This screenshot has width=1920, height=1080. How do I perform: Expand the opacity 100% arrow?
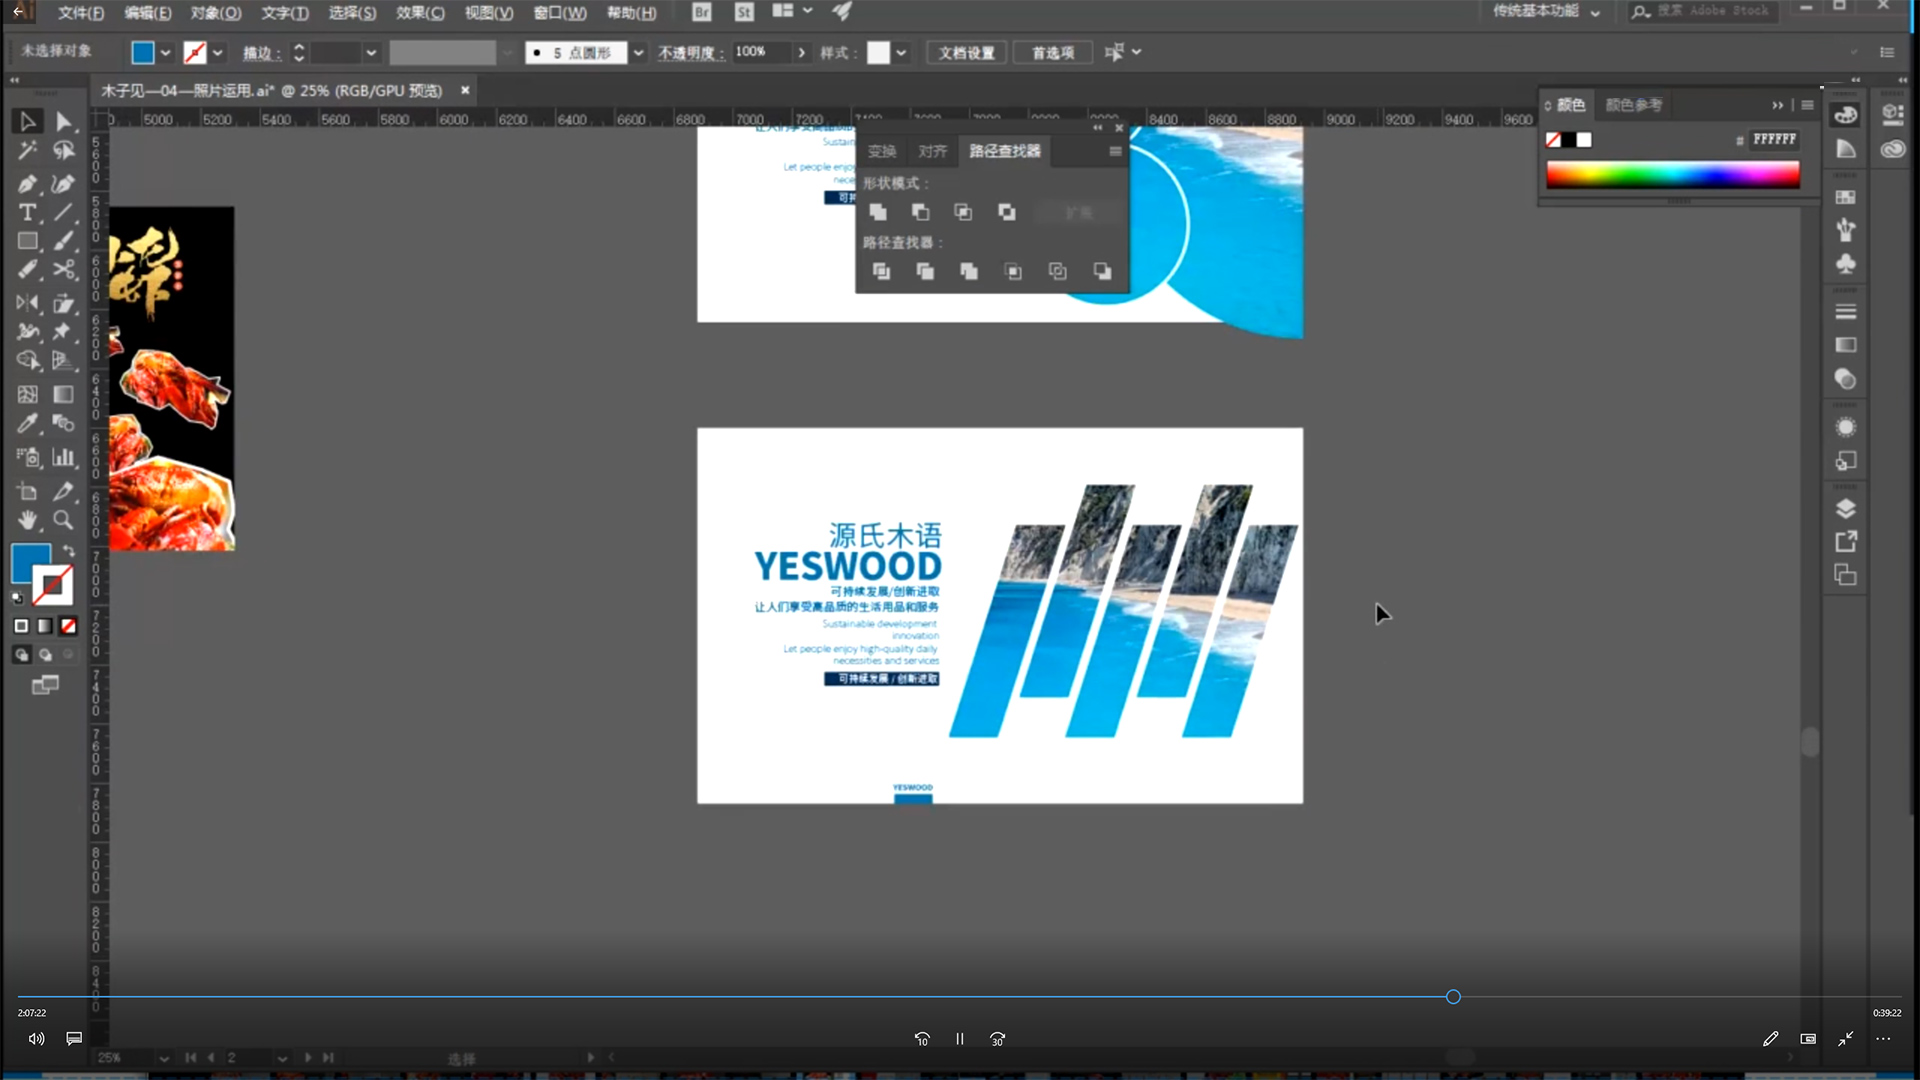tap(801, 53)
